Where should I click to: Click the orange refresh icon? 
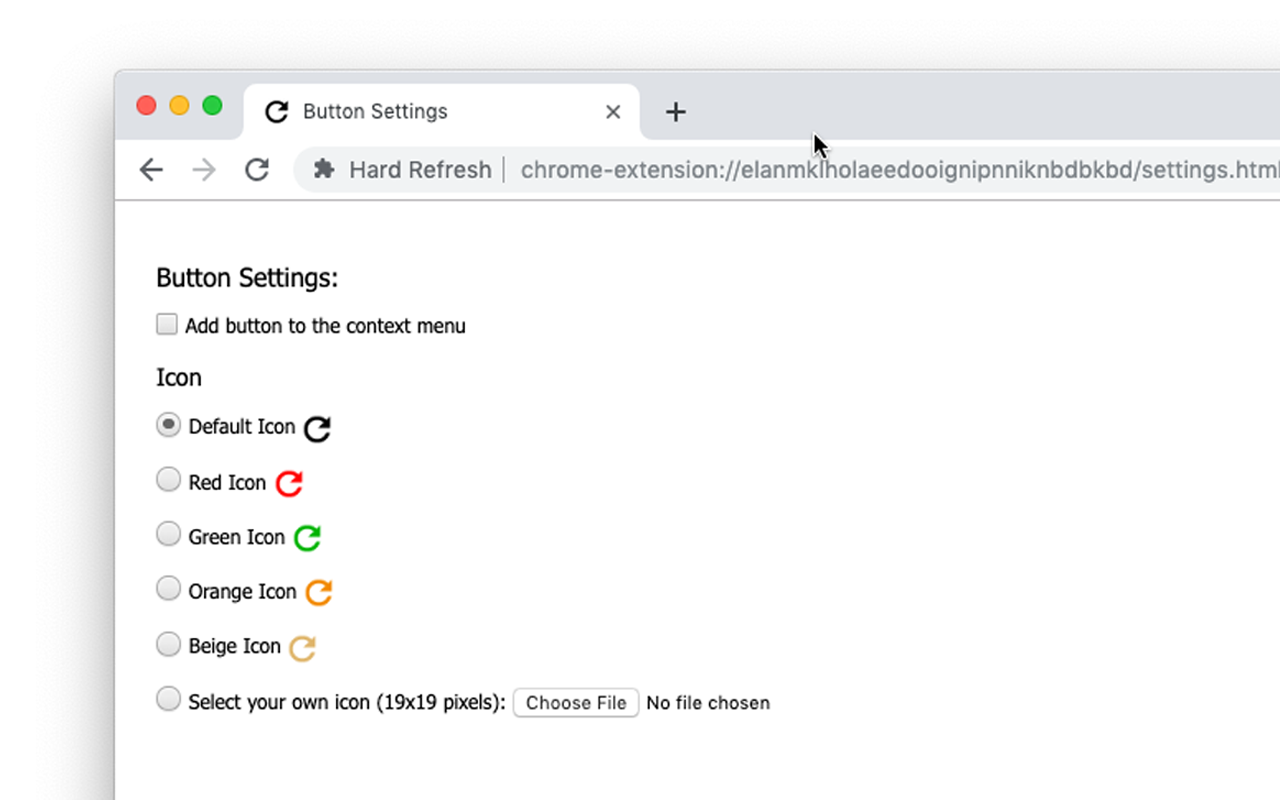318,591
